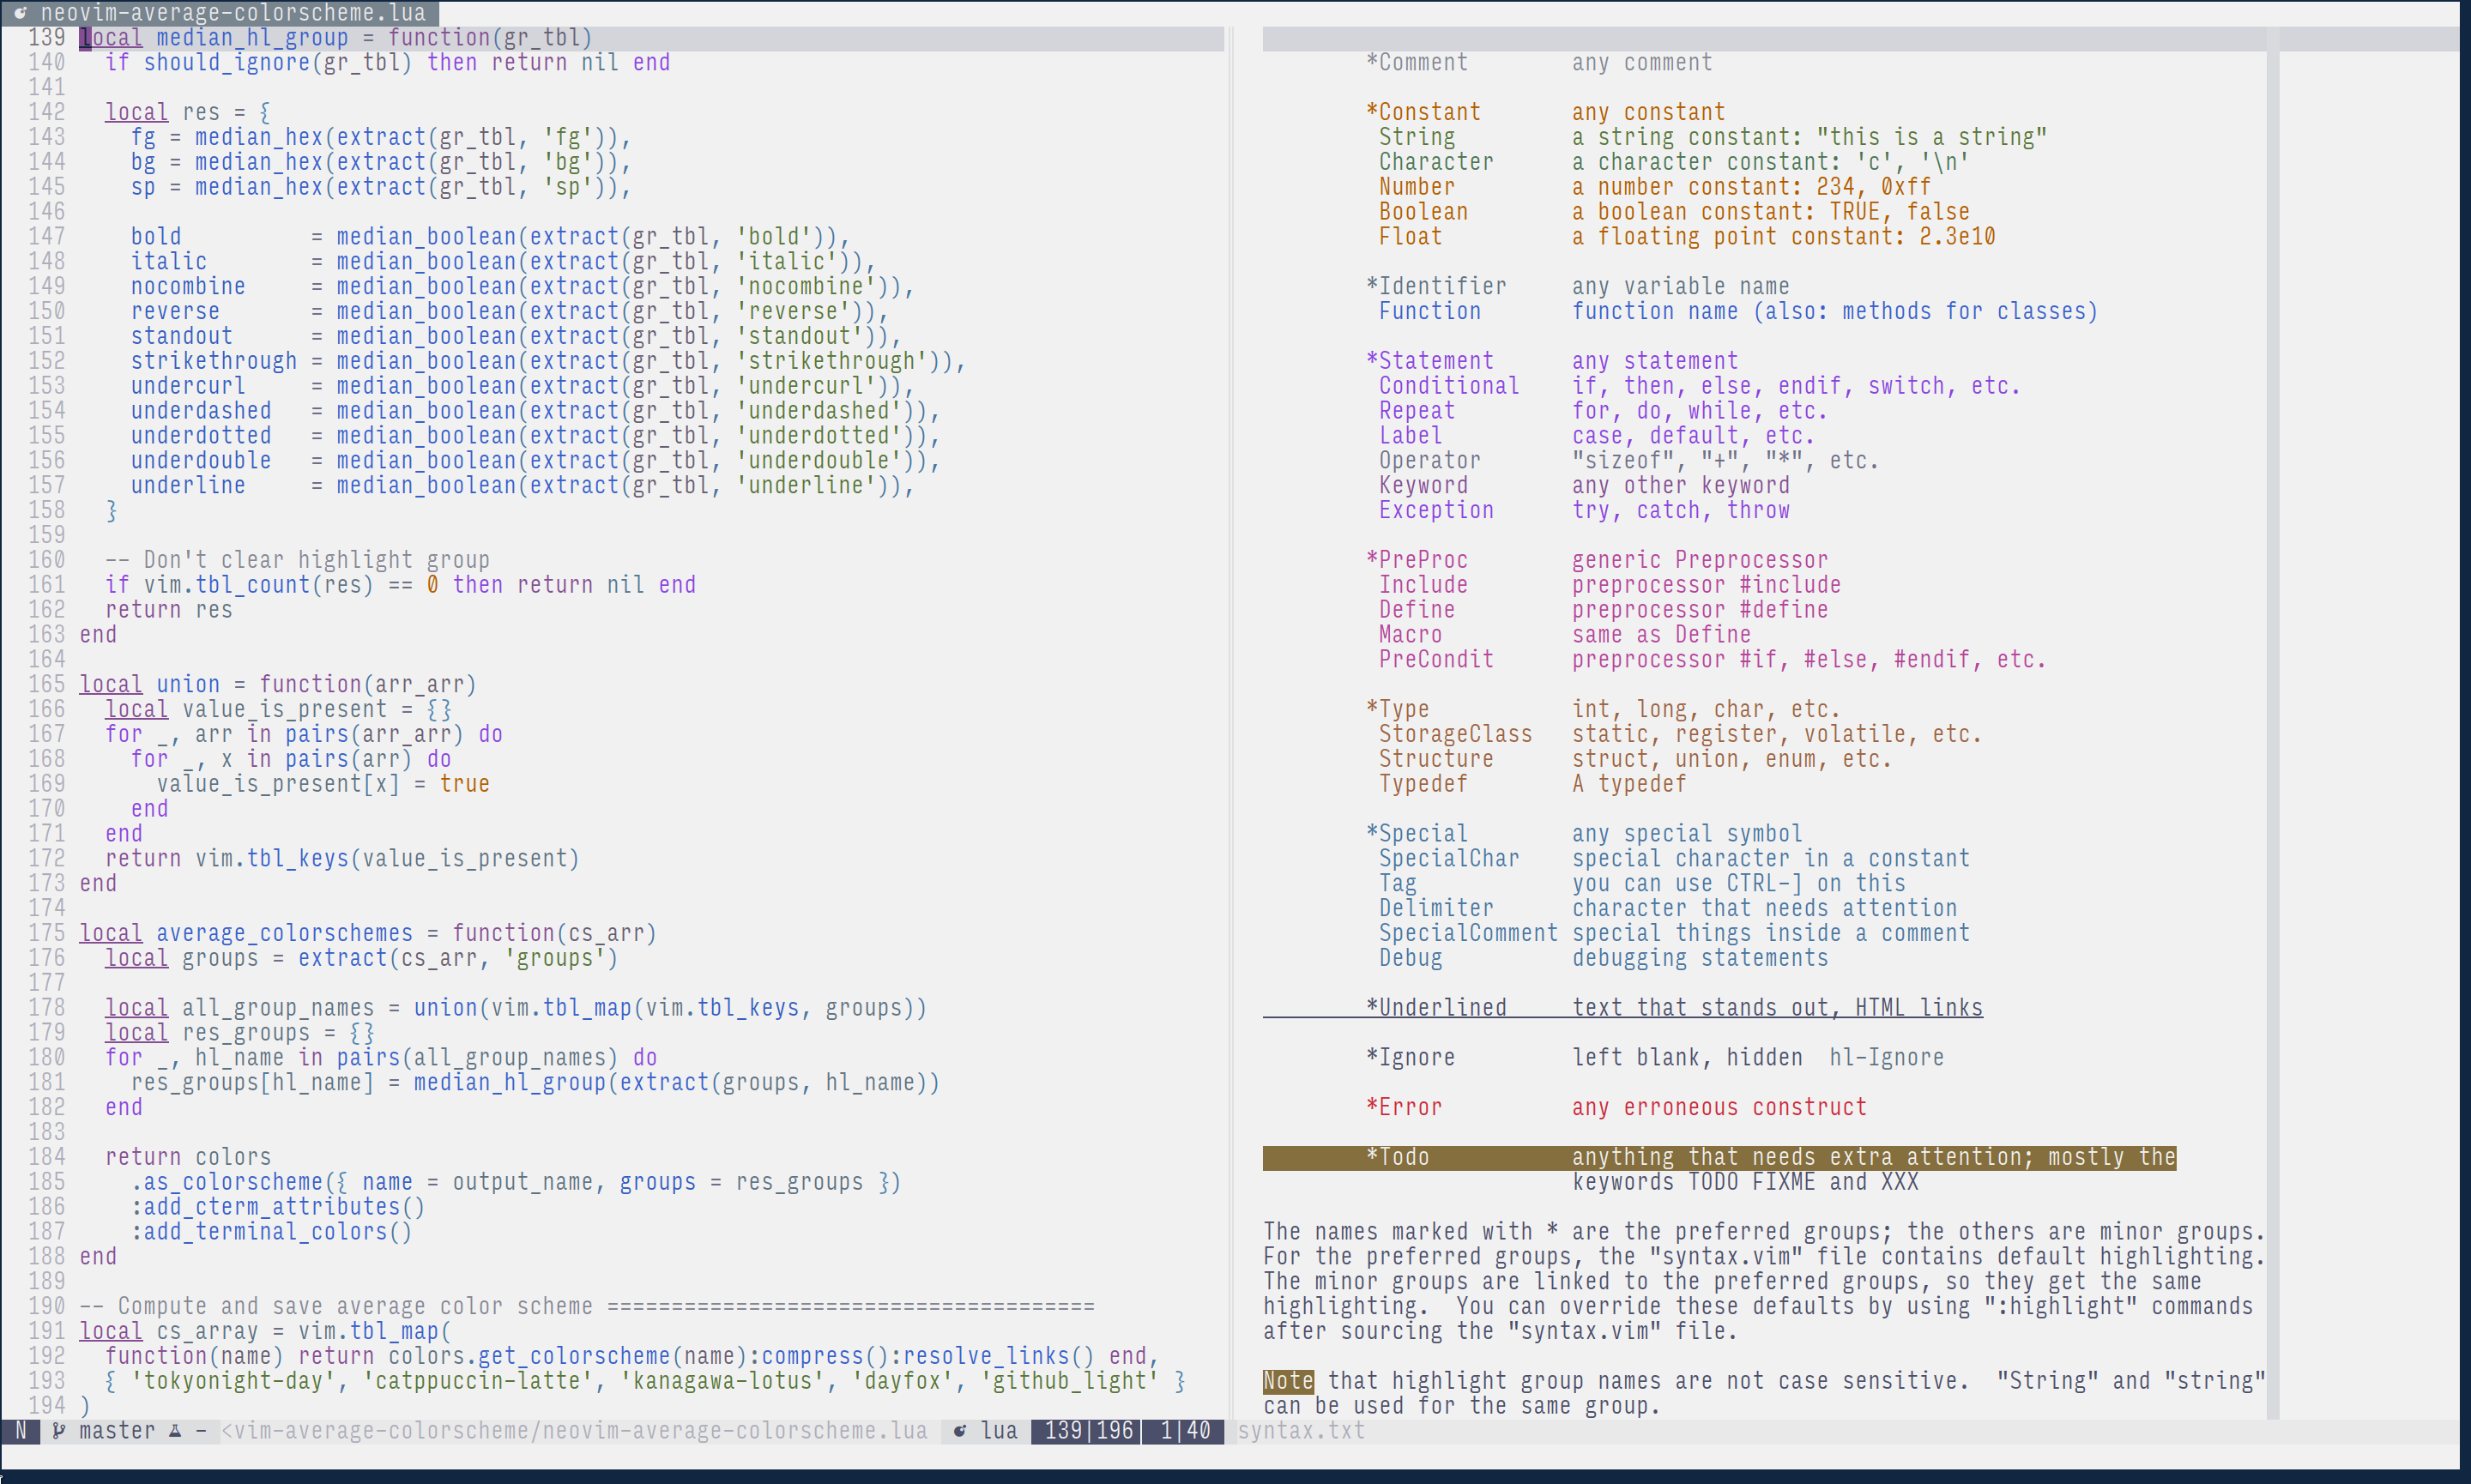This screenshot has height=1484, width=2471.
Task: Click the Lua icon in the buffer tab
Action: [x=19, y=13]
